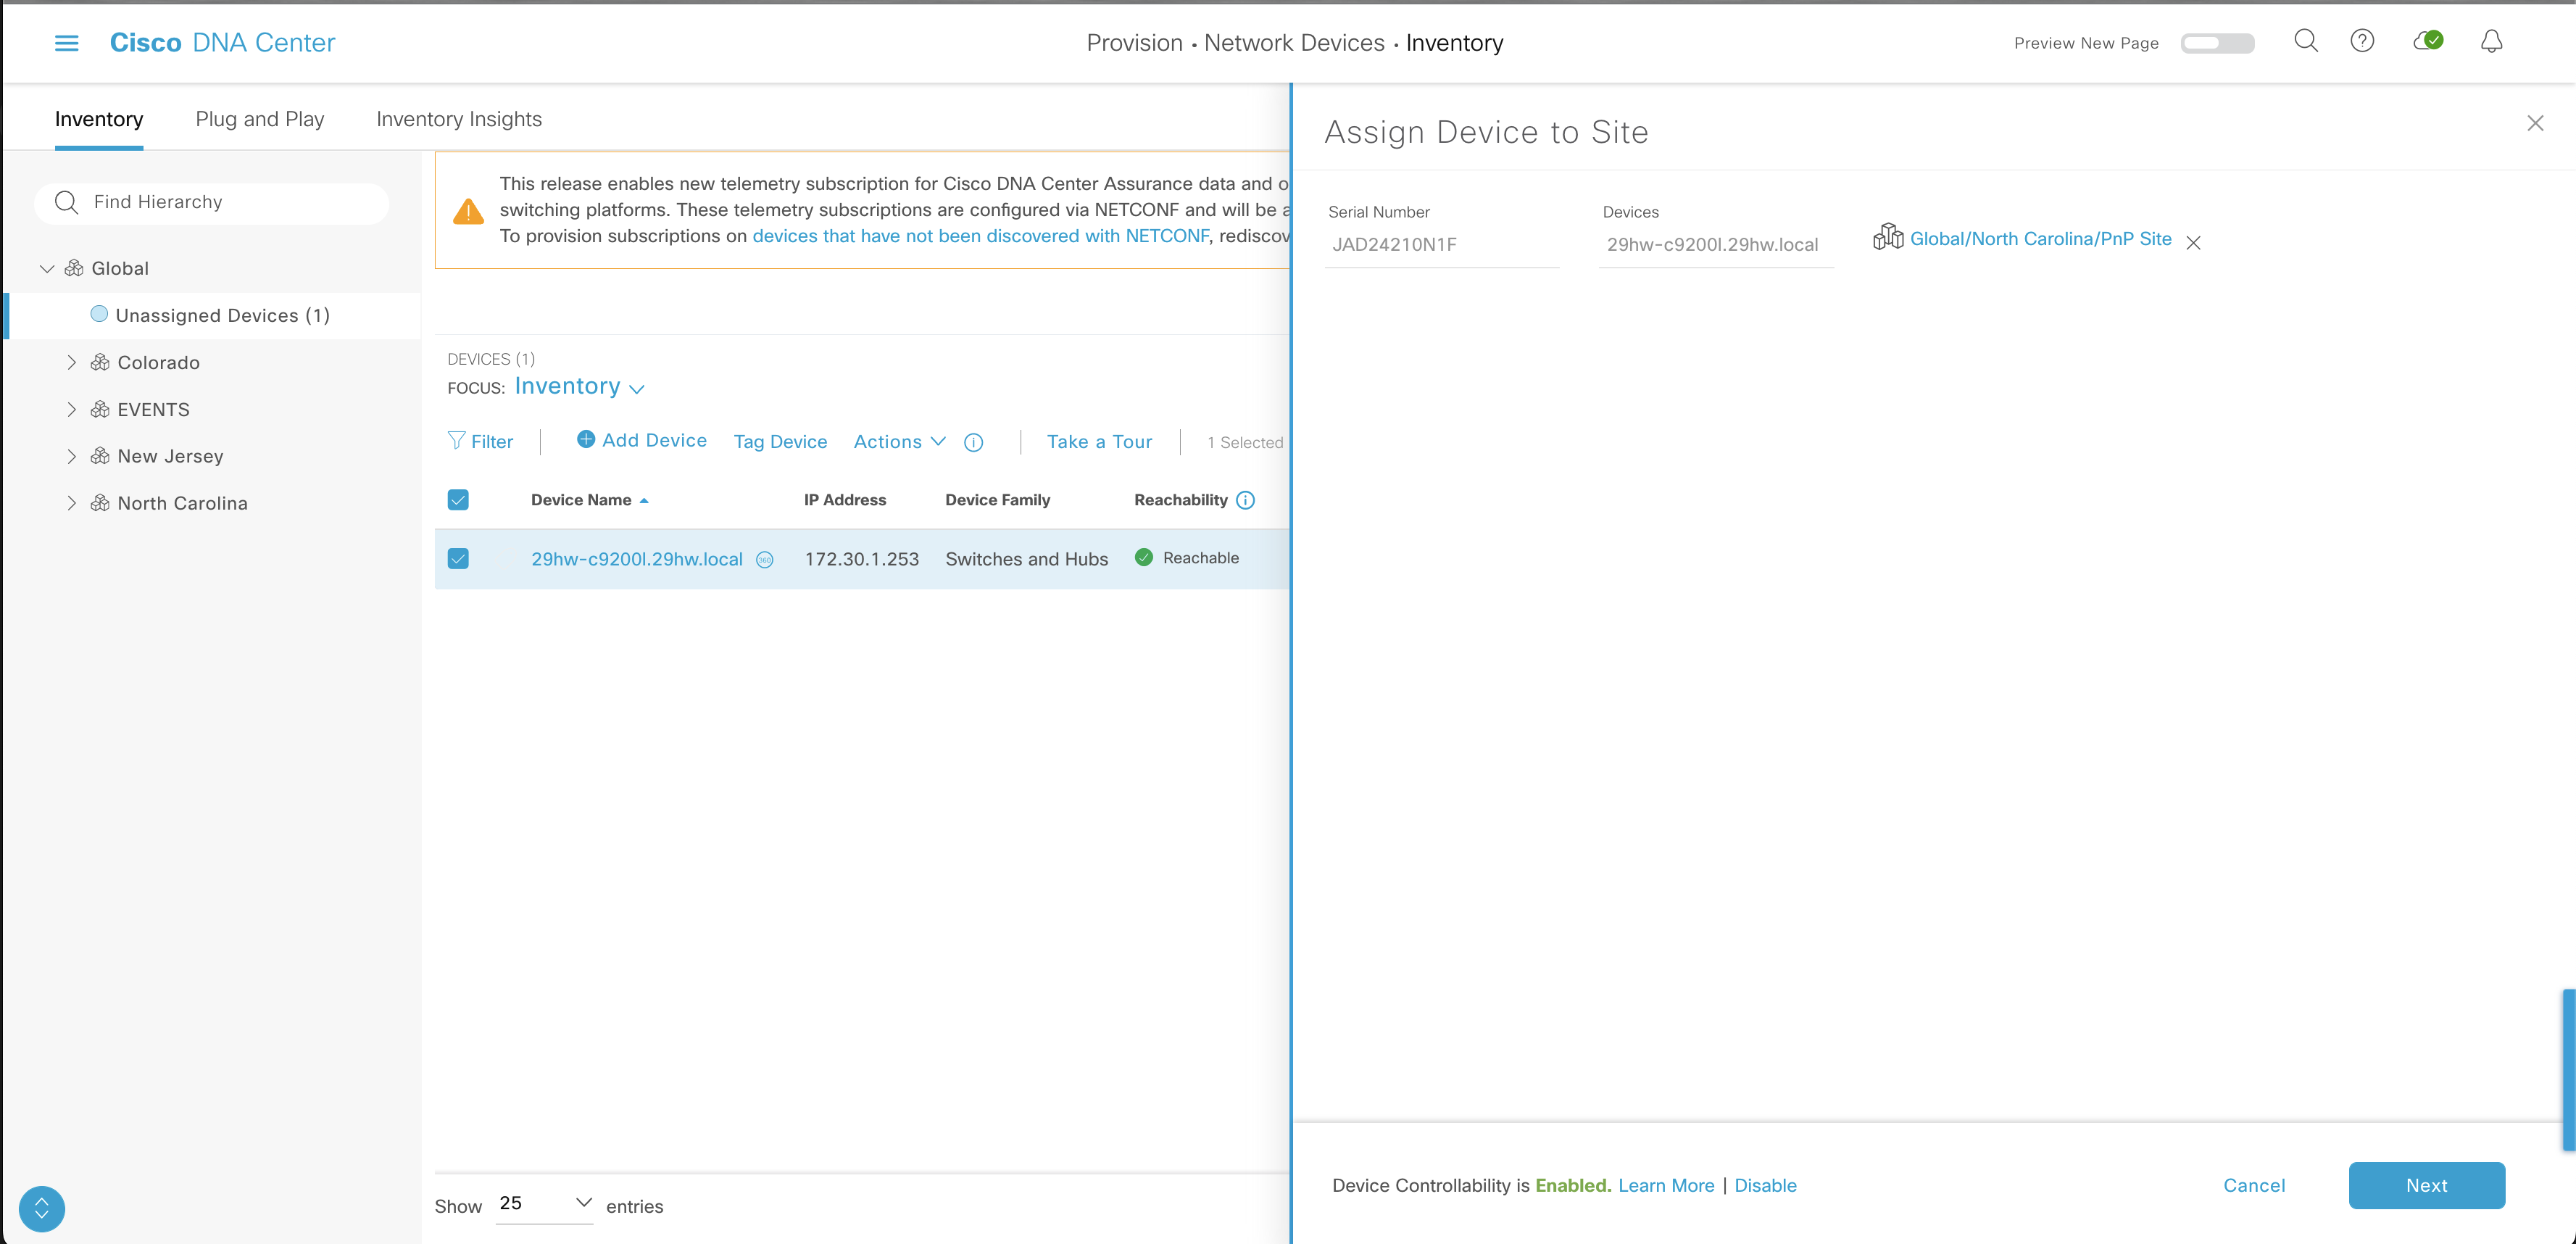This screenshot has height=1244, width=2576.
Task: Open the help question mark icon
Action: pyautogui.click(x=2362, y=41)
